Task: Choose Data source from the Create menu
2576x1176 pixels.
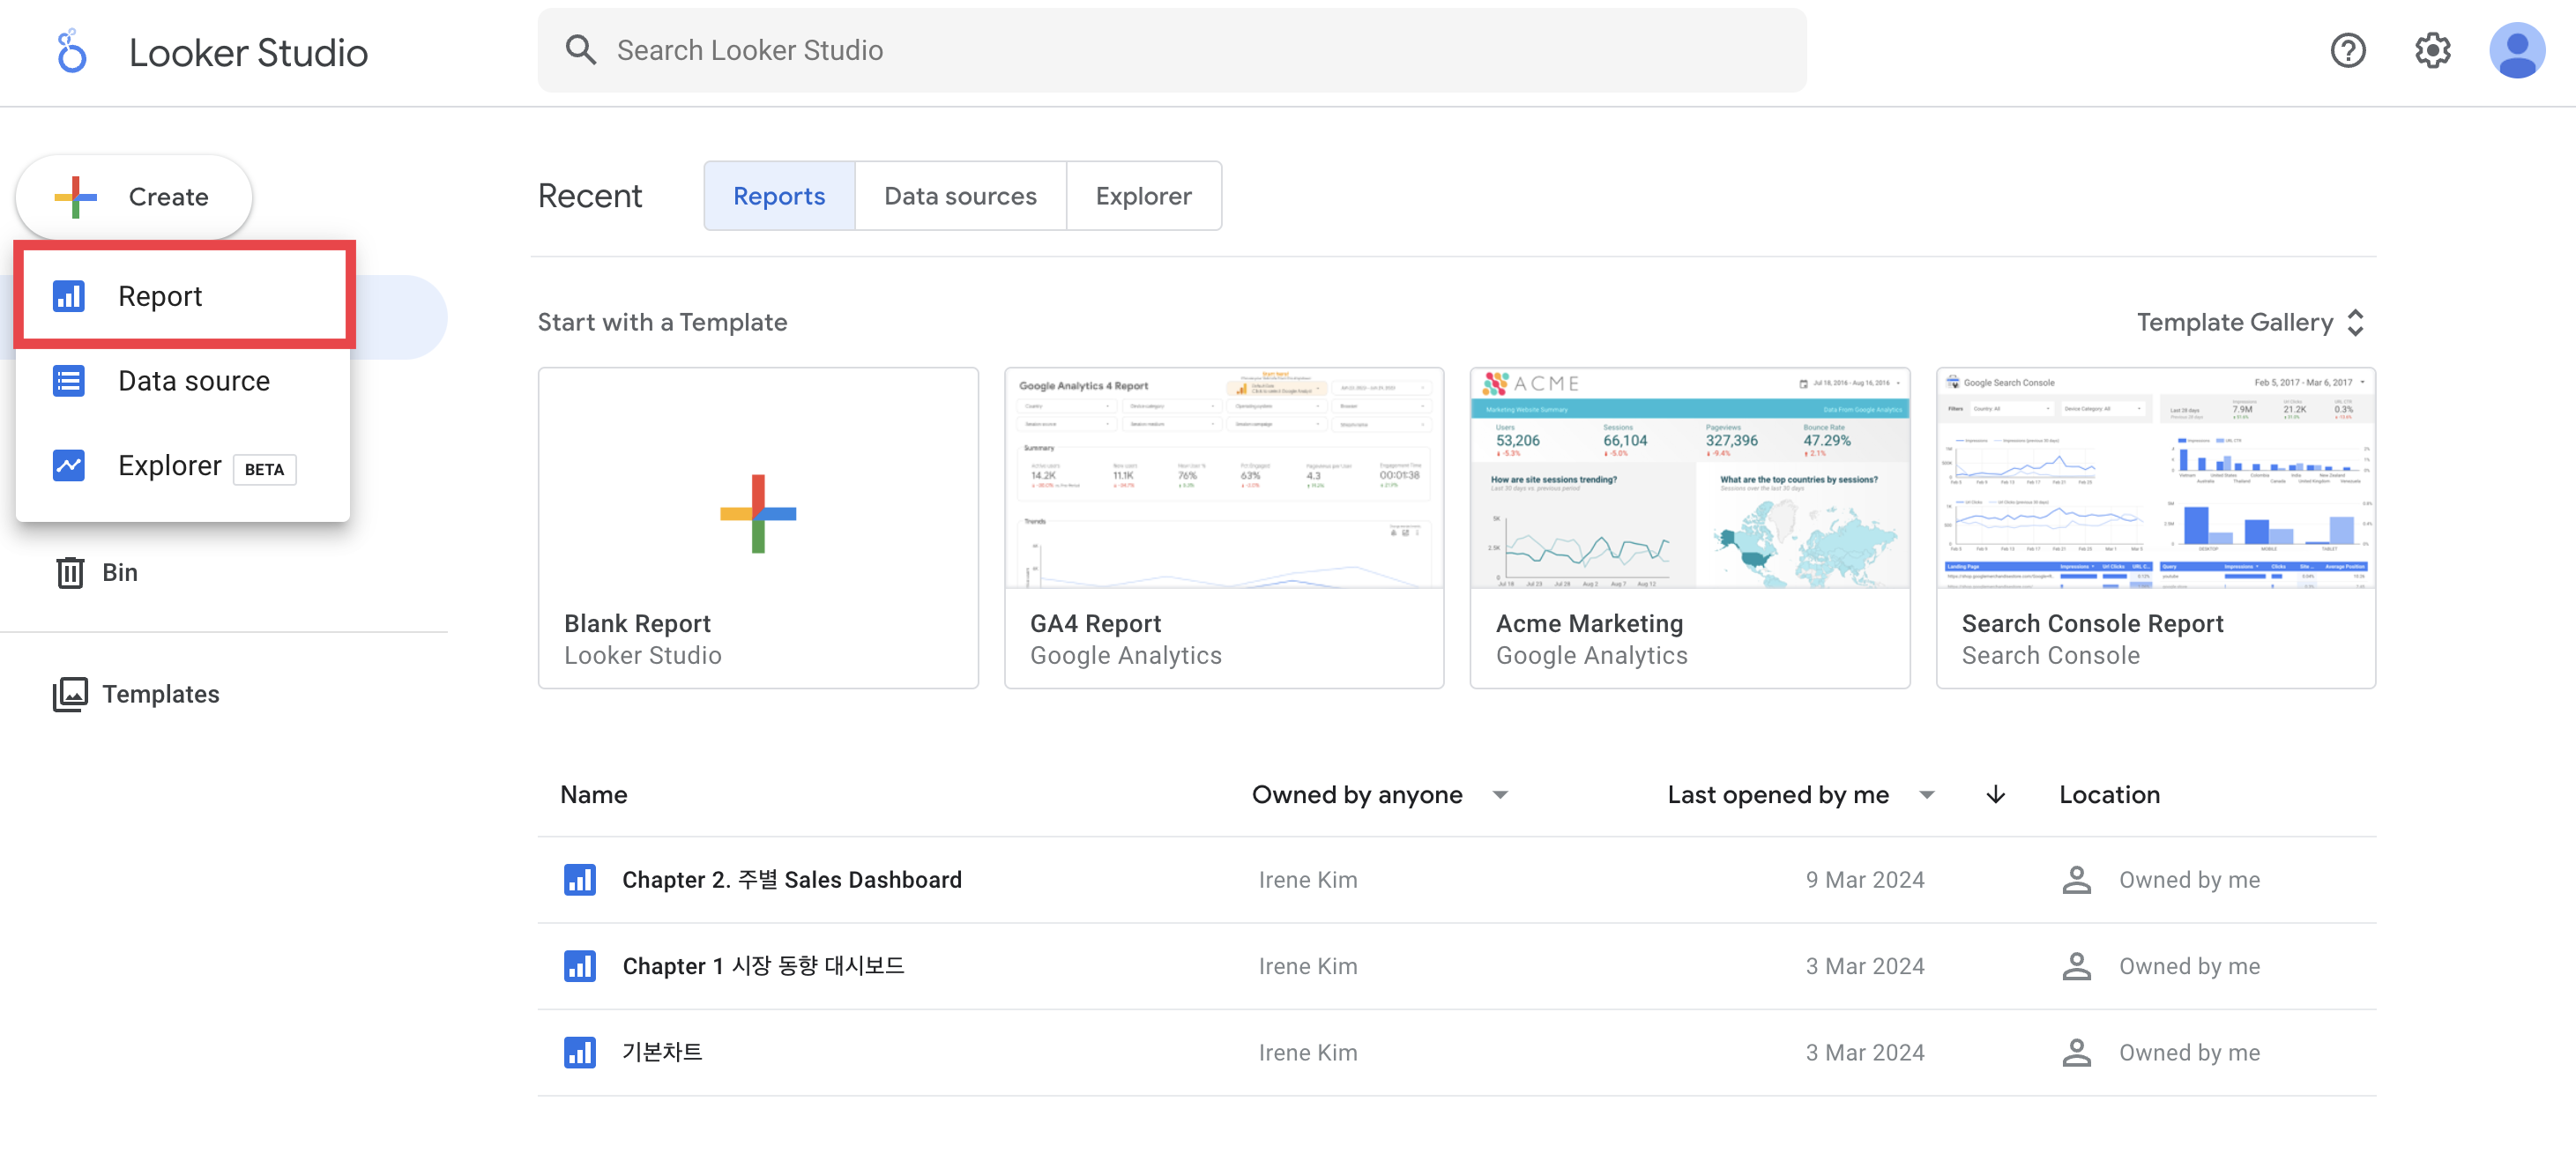Action: pos(194,381)
